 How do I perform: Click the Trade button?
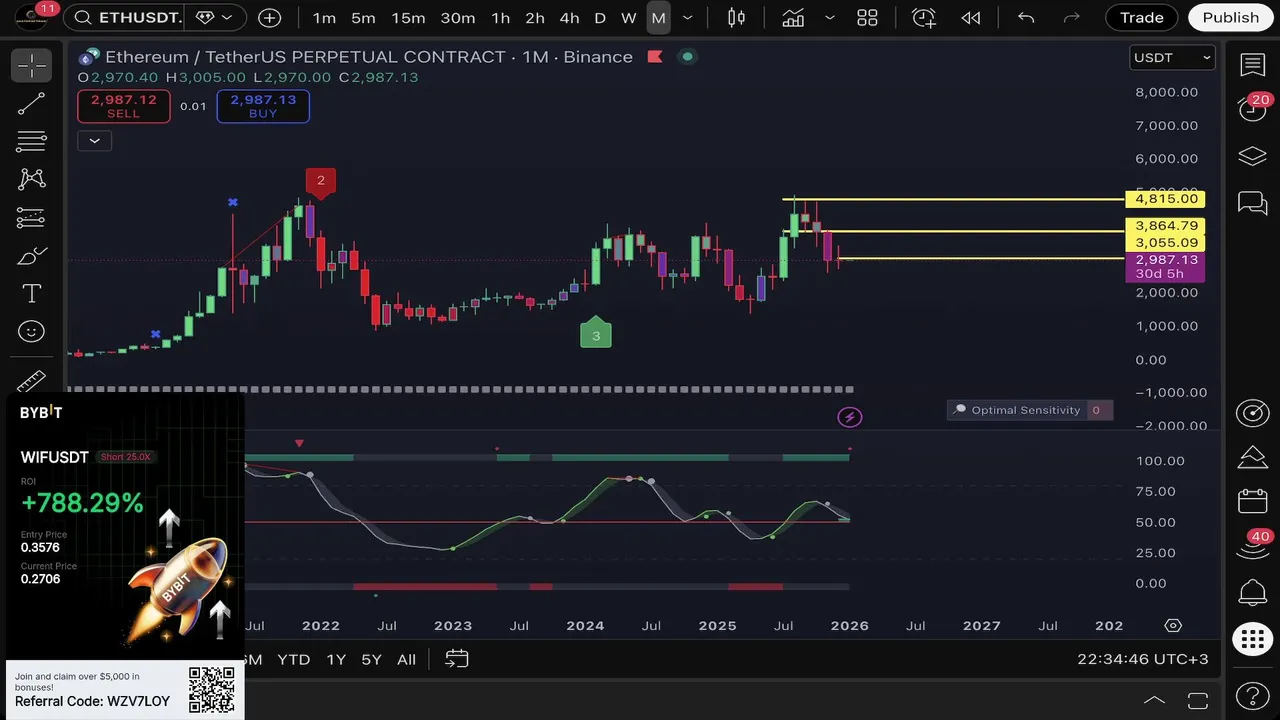tap(1141, 17)
